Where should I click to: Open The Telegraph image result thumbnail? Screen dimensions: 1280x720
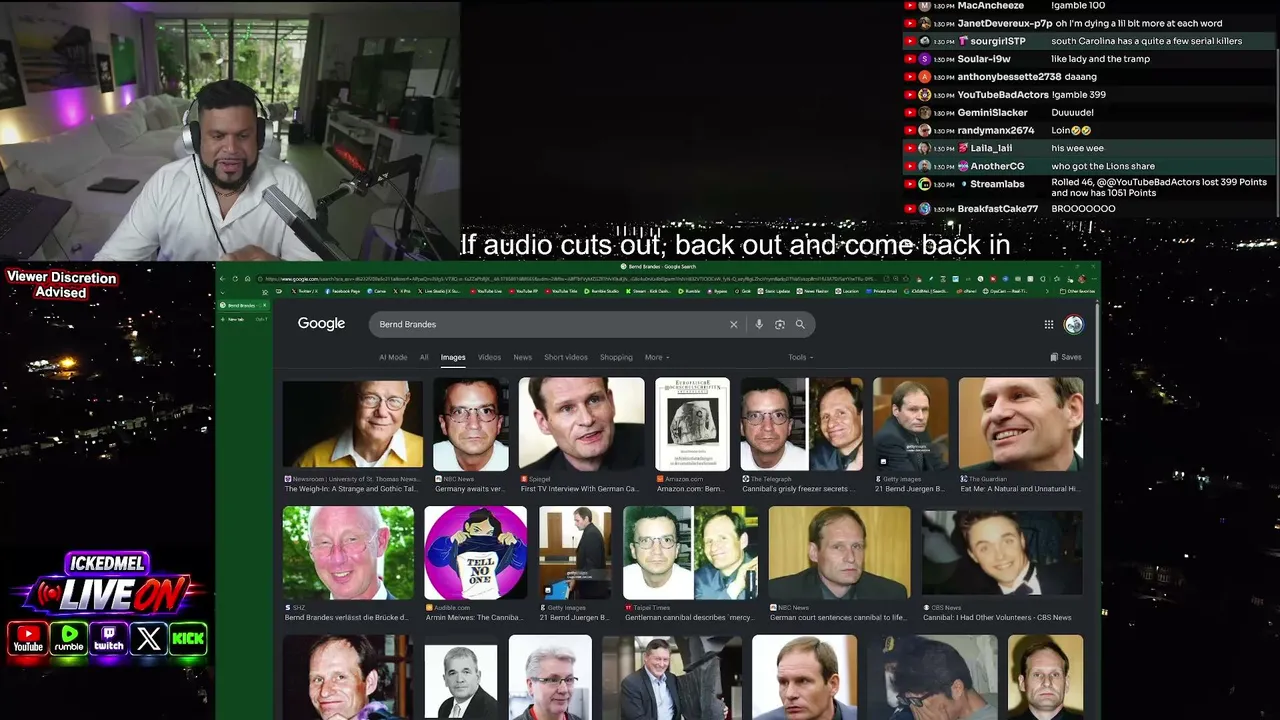pos(801,423)
